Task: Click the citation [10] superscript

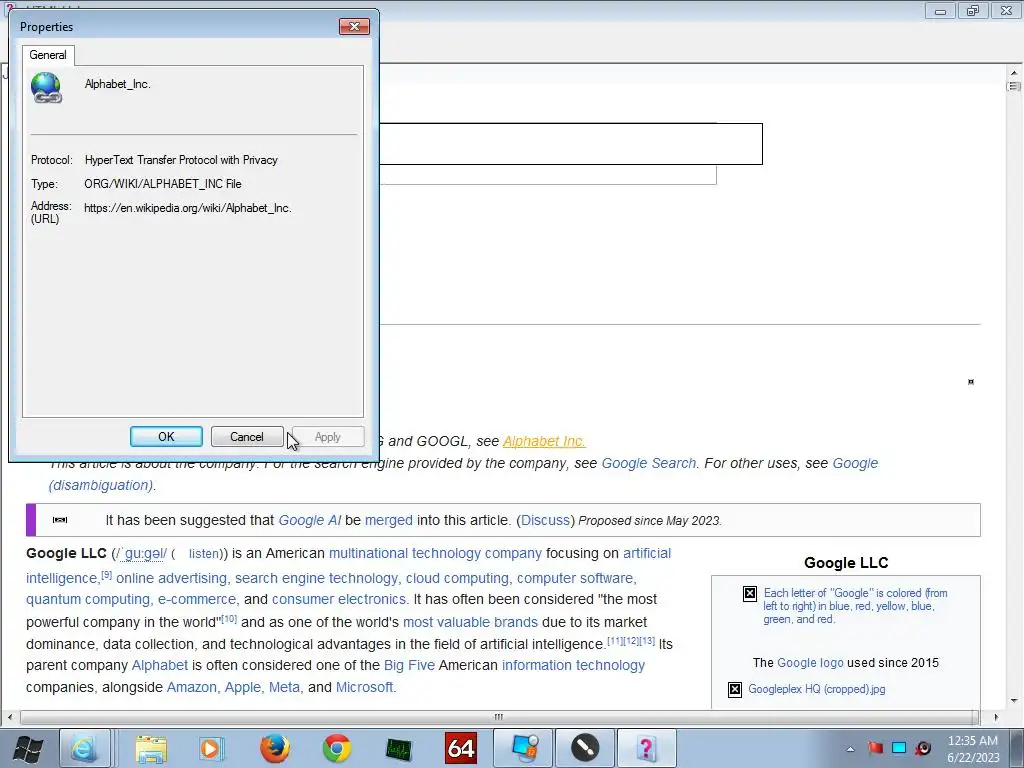Action: [229, 618]
